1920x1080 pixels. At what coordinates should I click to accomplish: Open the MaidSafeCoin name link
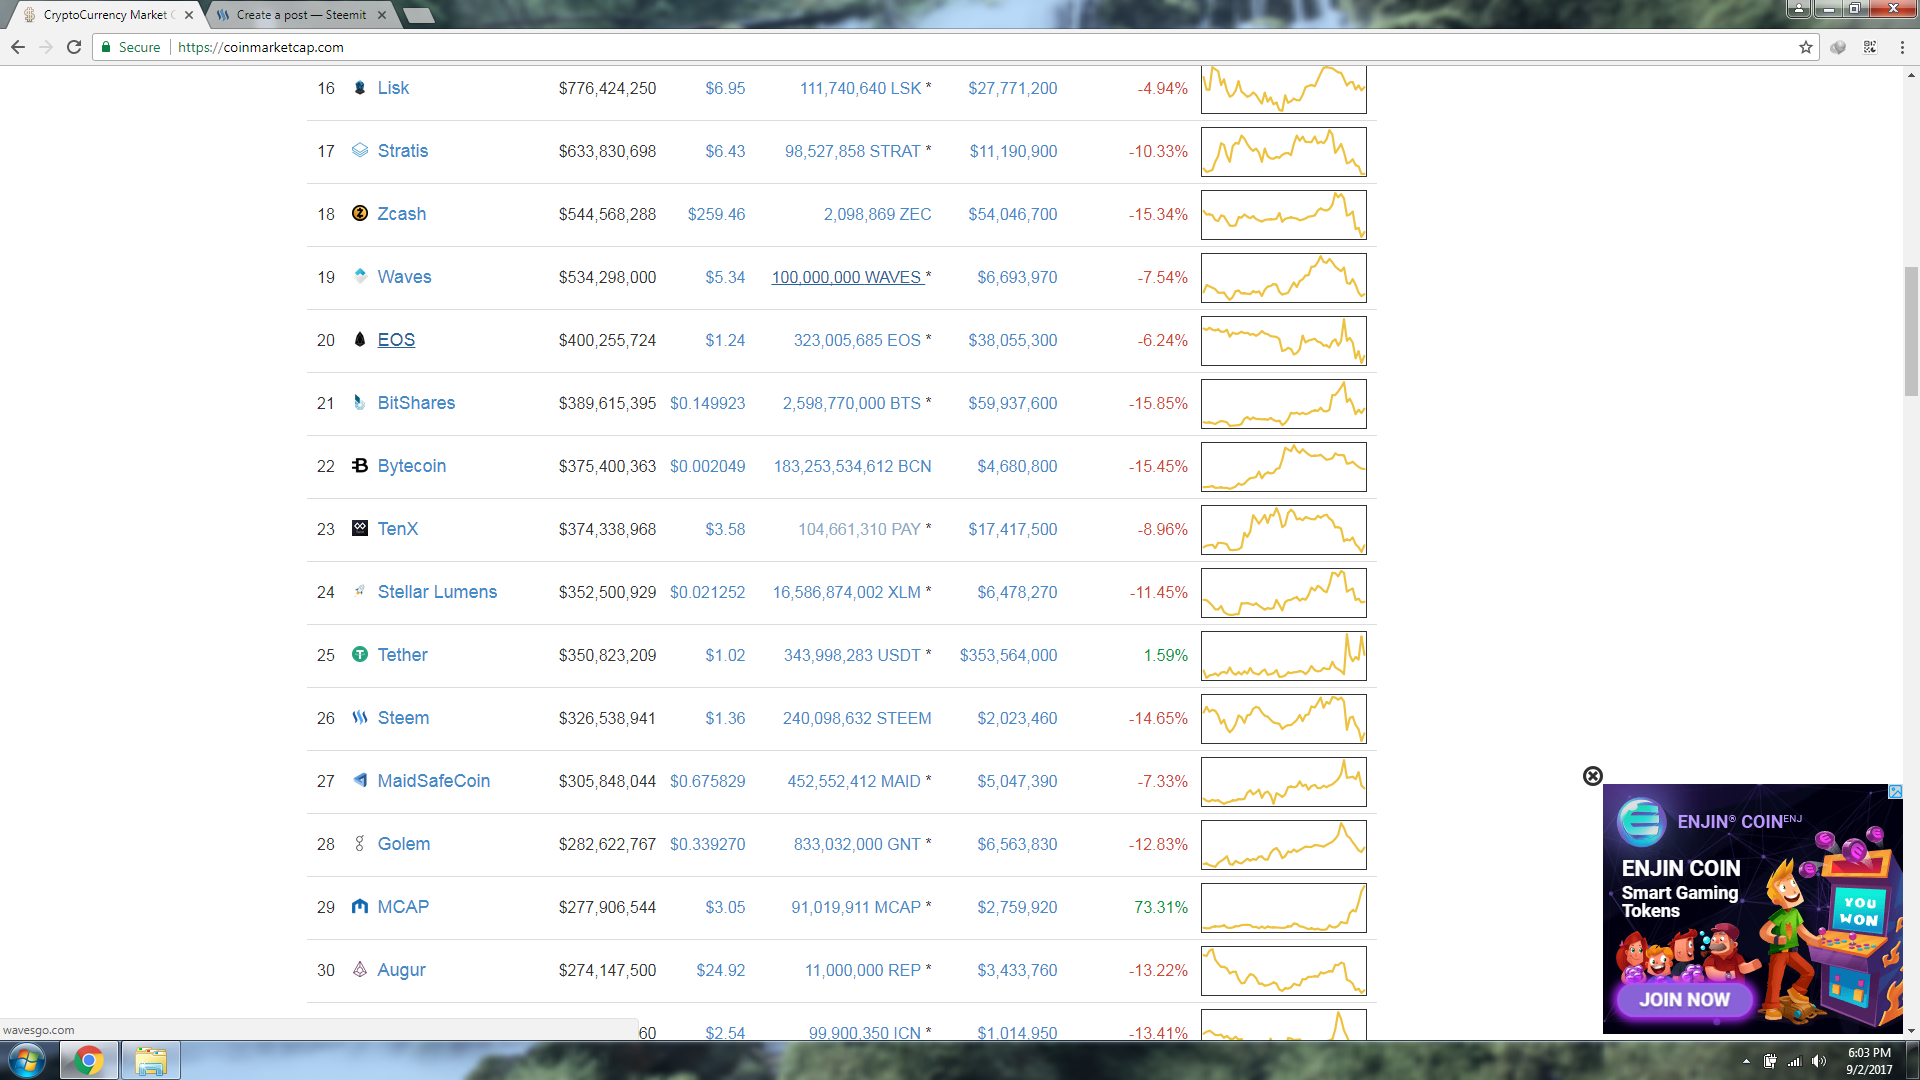click(x=434, y=781)
